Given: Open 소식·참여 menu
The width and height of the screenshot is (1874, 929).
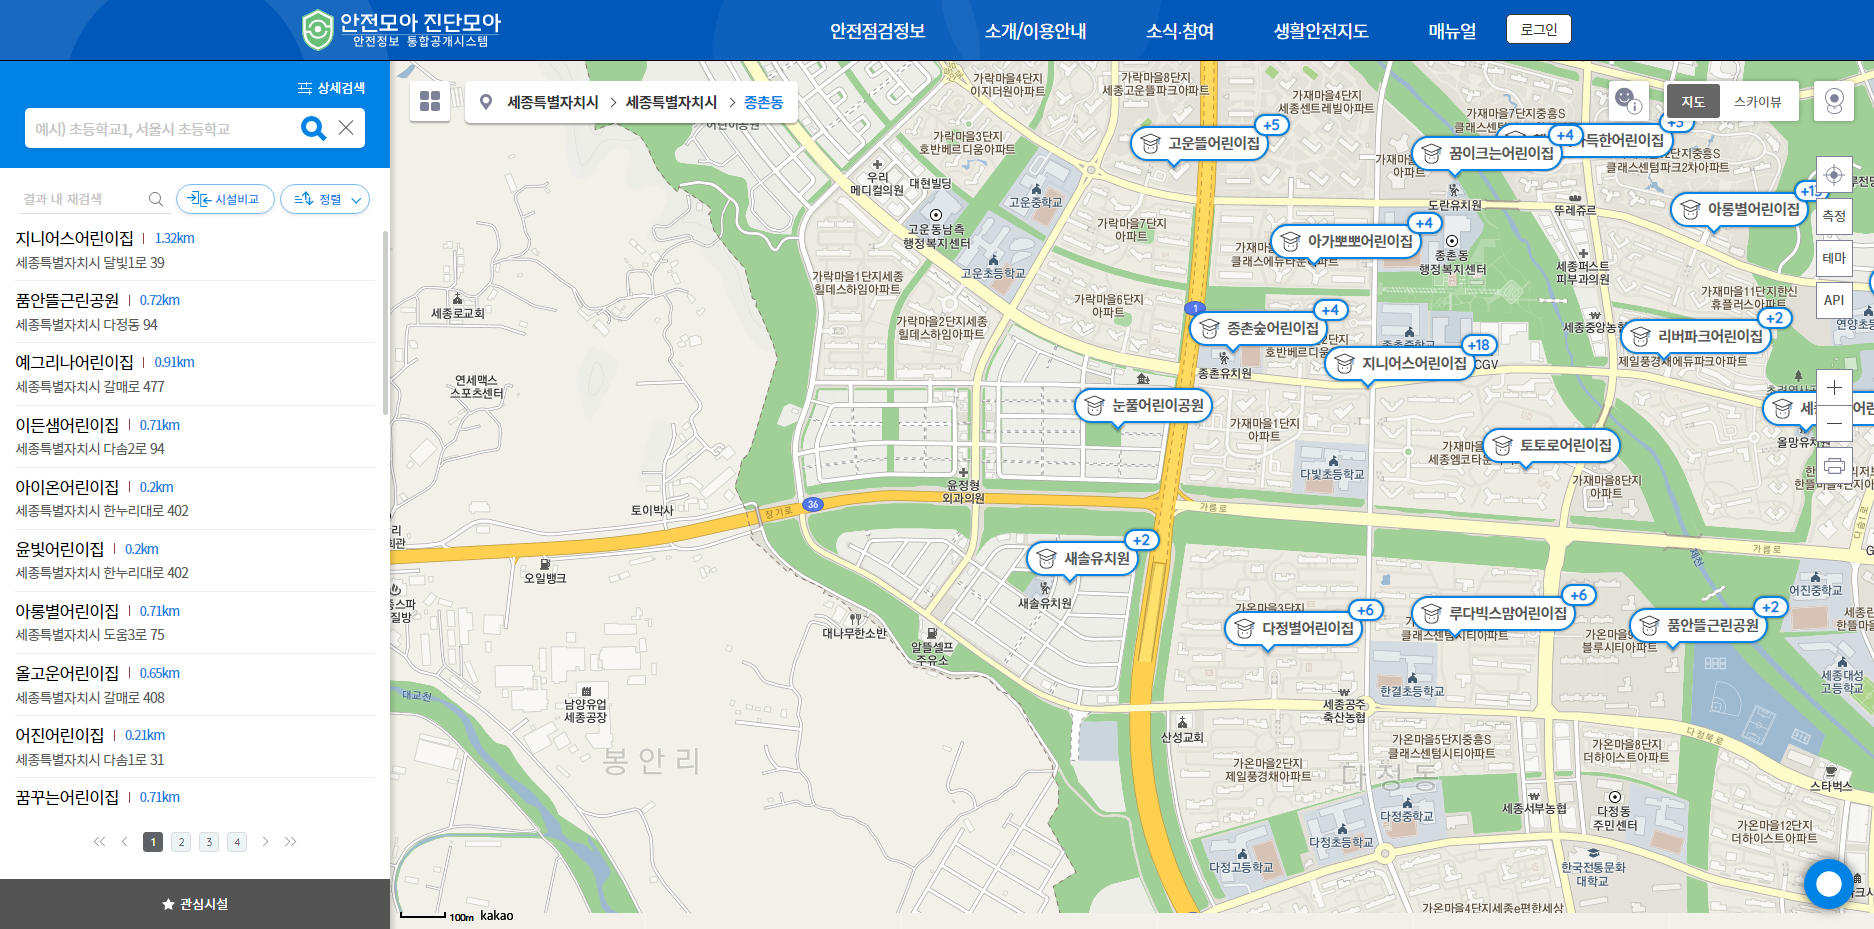Looking at the screenshot, I should click(x=1180, y=31).
